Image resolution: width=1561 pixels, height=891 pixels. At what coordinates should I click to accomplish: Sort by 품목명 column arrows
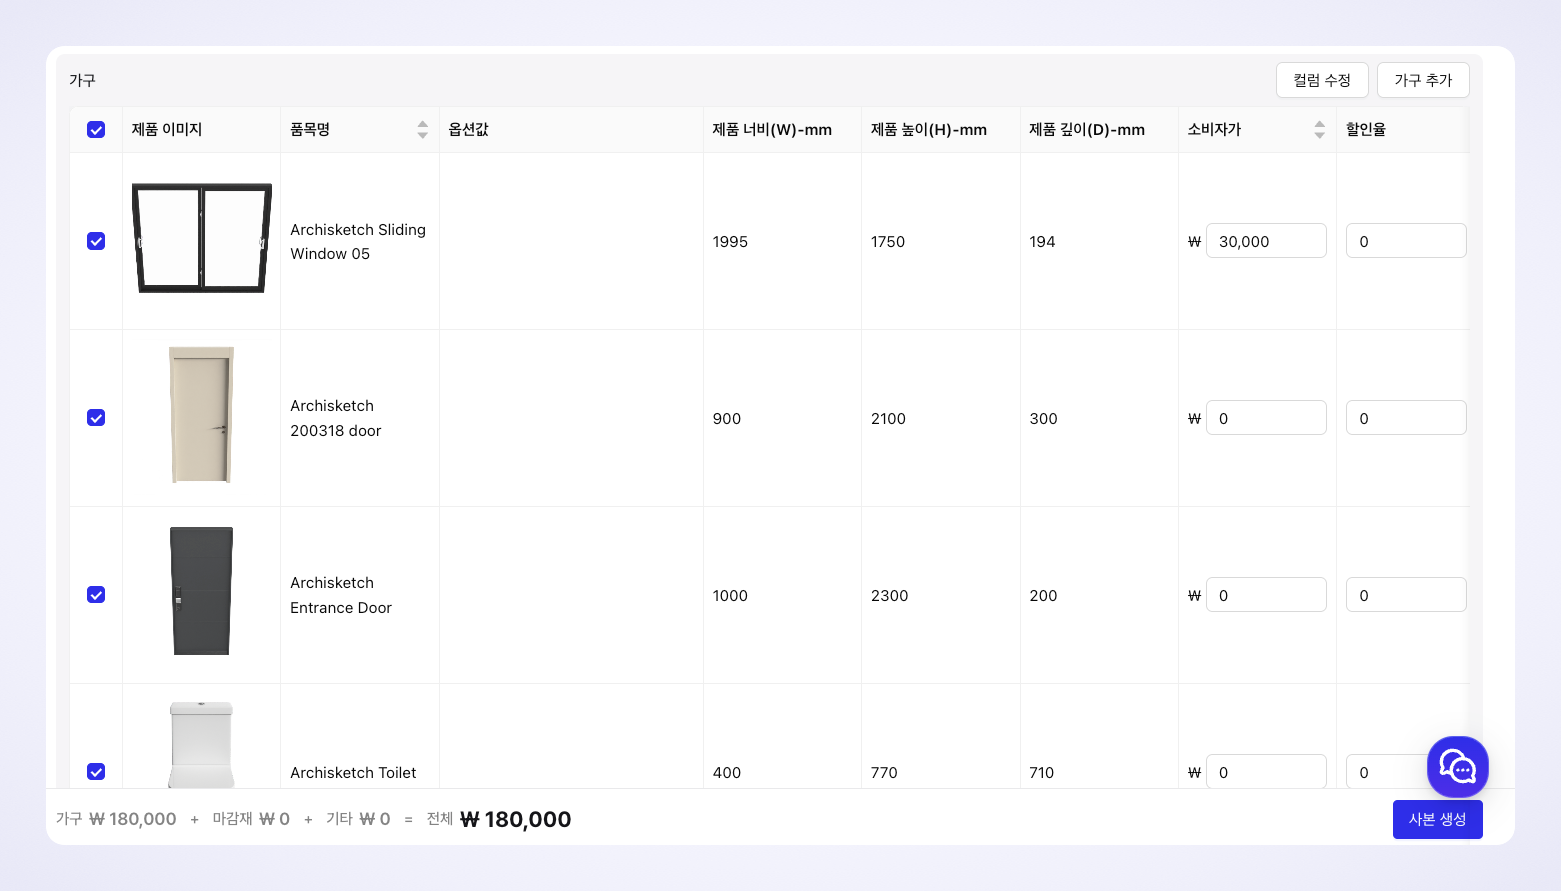(x=422, y=129)
